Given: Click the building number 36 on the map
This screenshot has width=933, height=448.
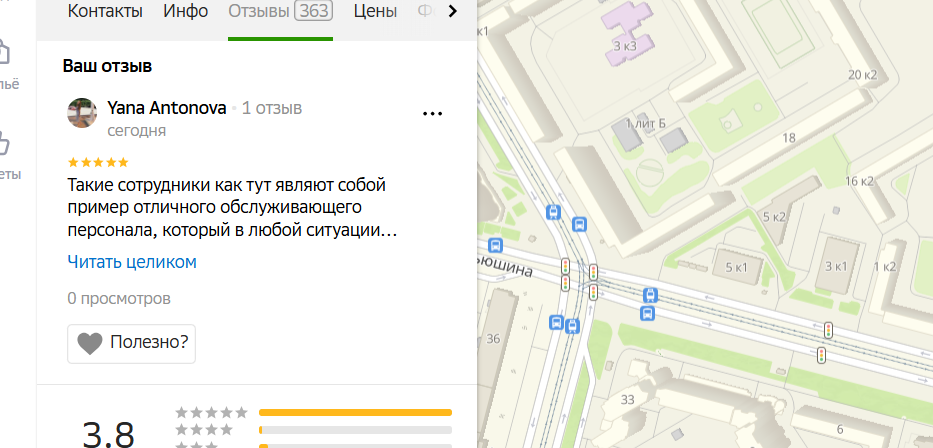Looking at the screenshot, I should coord(493,339).
